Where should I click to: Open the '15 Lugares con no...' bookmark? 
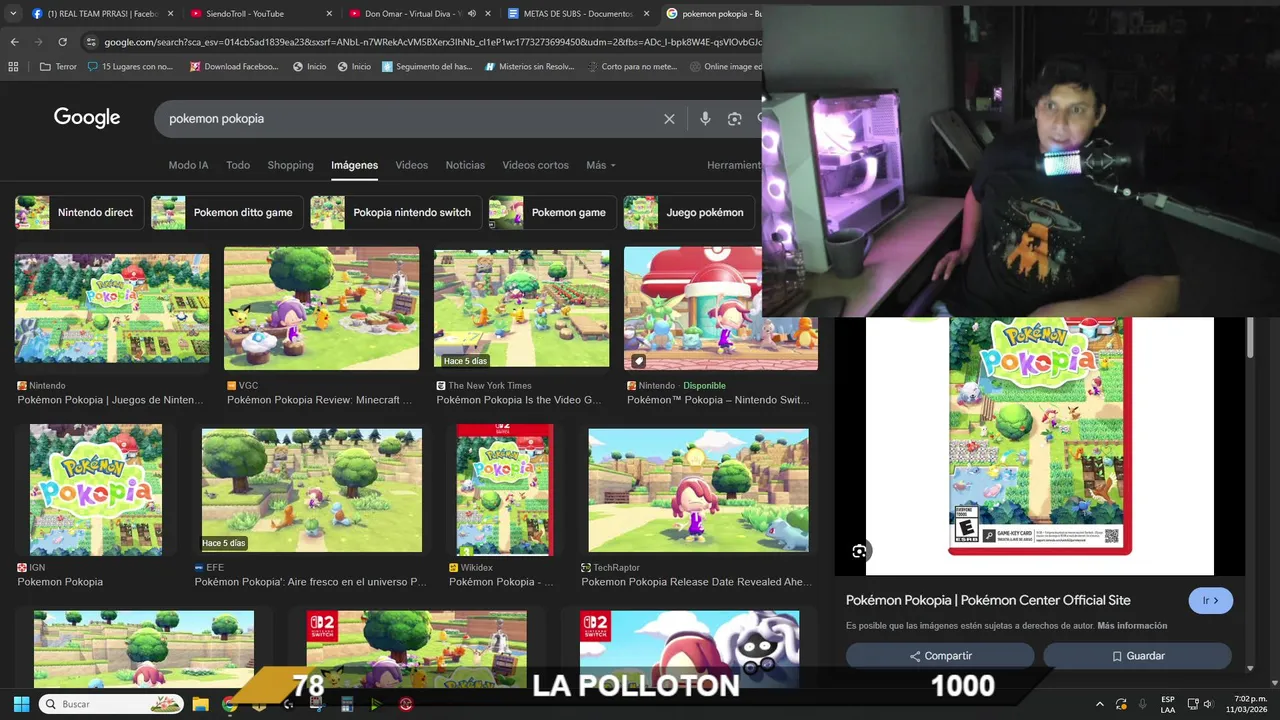pos(130,67)
